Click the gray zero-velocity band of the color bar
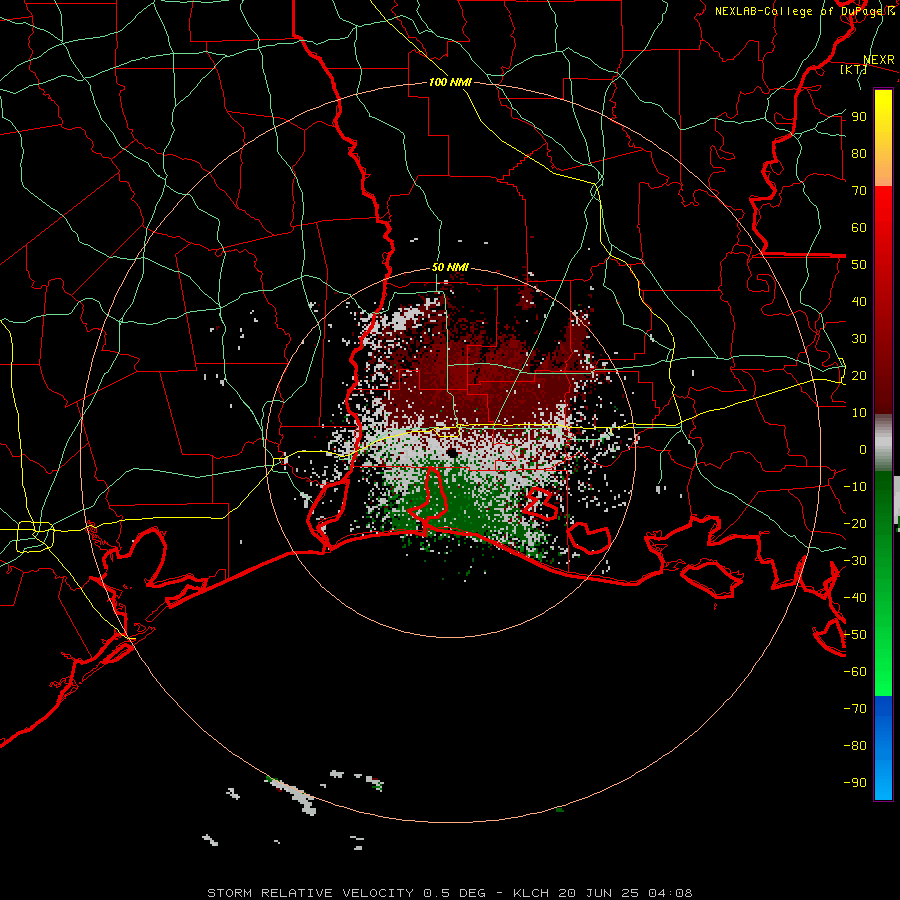This screenshot has width=900, height=900. pyautogui.click(x=883, y=443)
